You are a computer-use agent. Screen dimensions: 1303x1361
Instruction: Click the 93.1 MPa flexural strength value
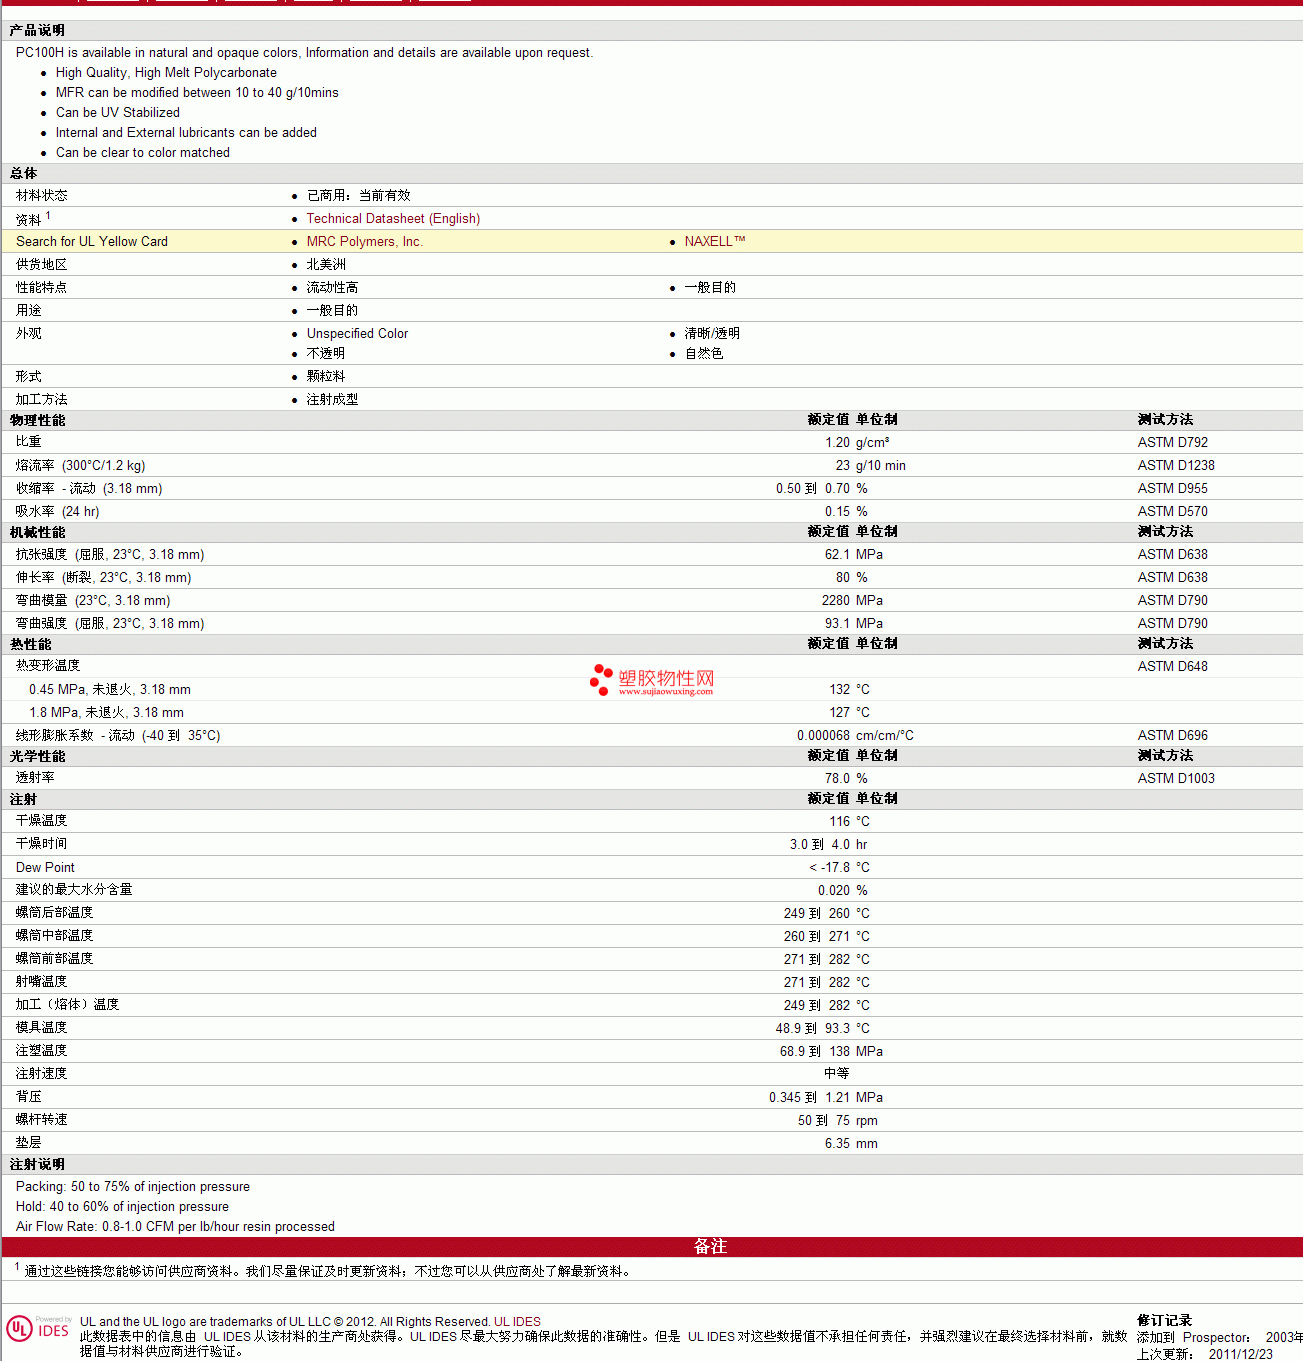tap(854, 623)
